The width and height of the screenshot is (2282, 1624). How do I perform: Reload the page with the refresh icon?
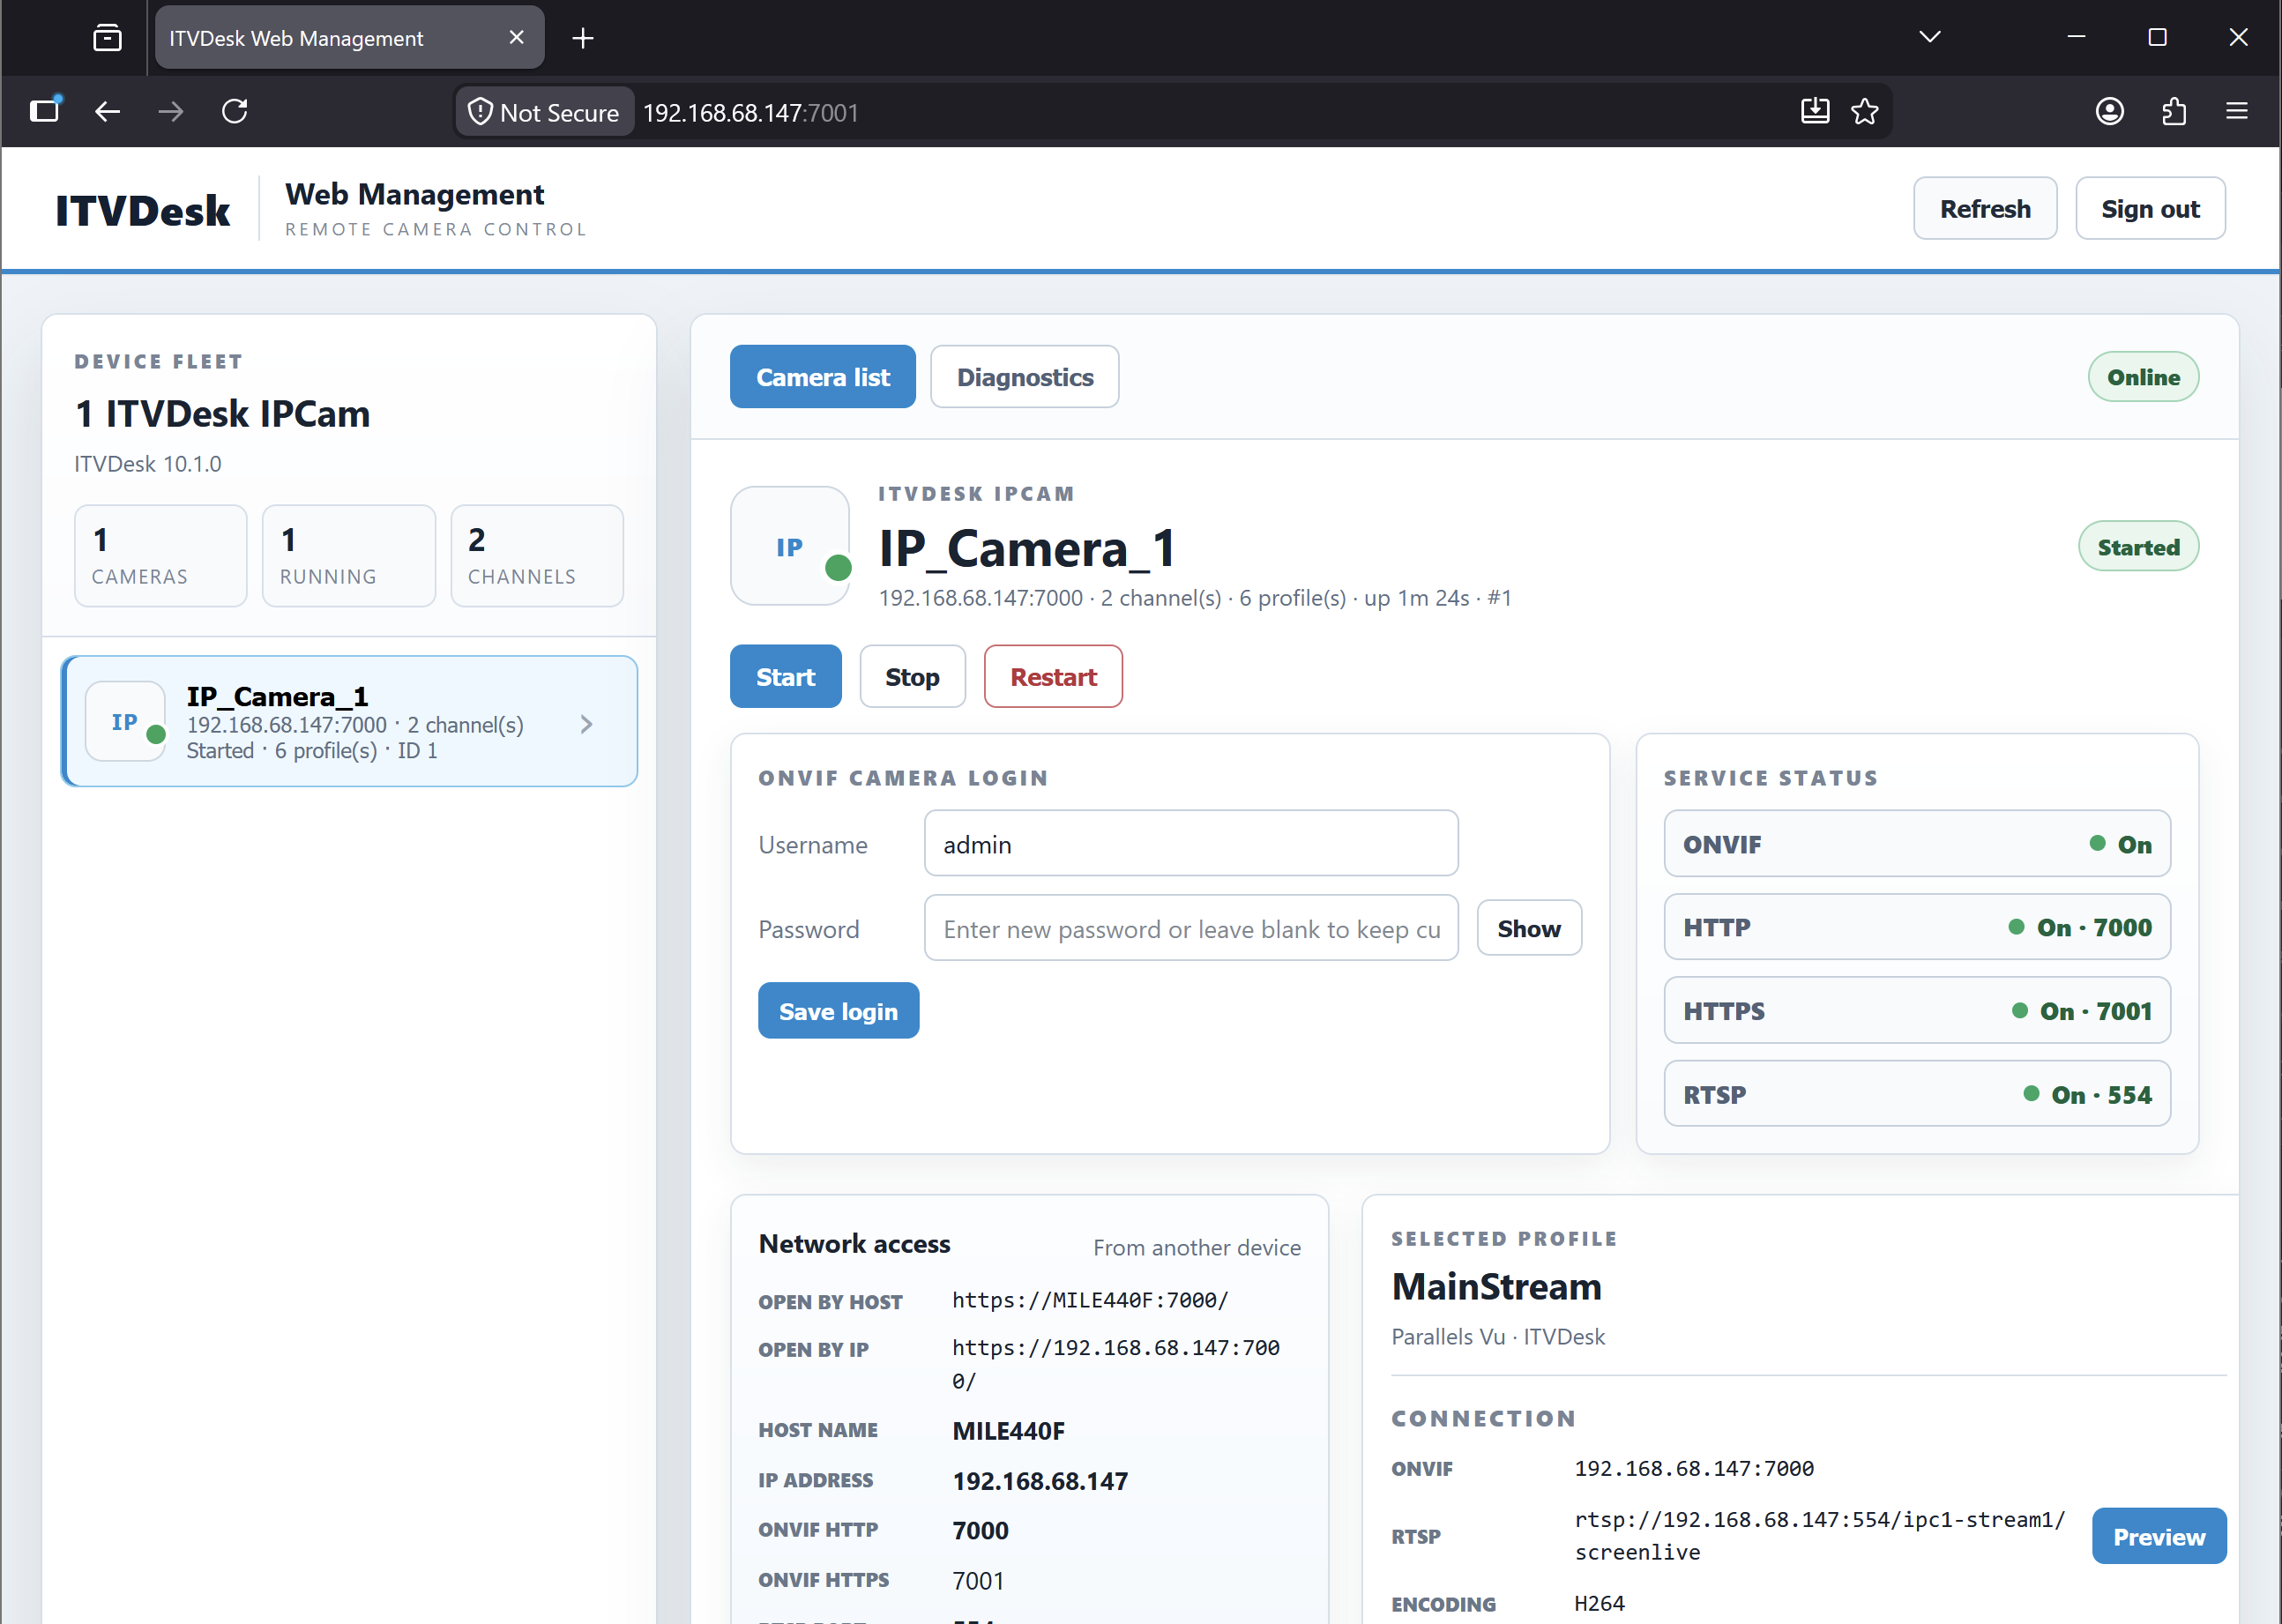[235, 111]
